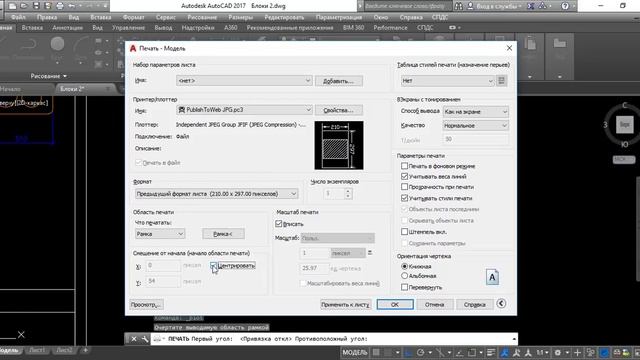Click the command line close X icon

[x=133, y=338]
